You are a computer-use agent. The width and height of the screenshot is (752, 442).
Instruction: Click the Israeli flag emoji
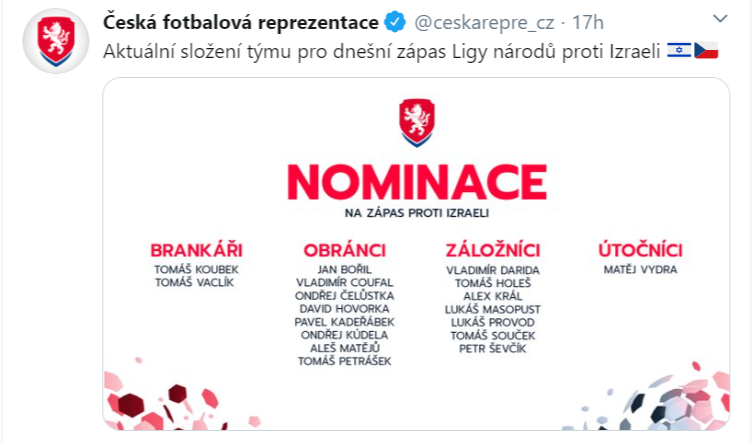[x=678, y=49]
